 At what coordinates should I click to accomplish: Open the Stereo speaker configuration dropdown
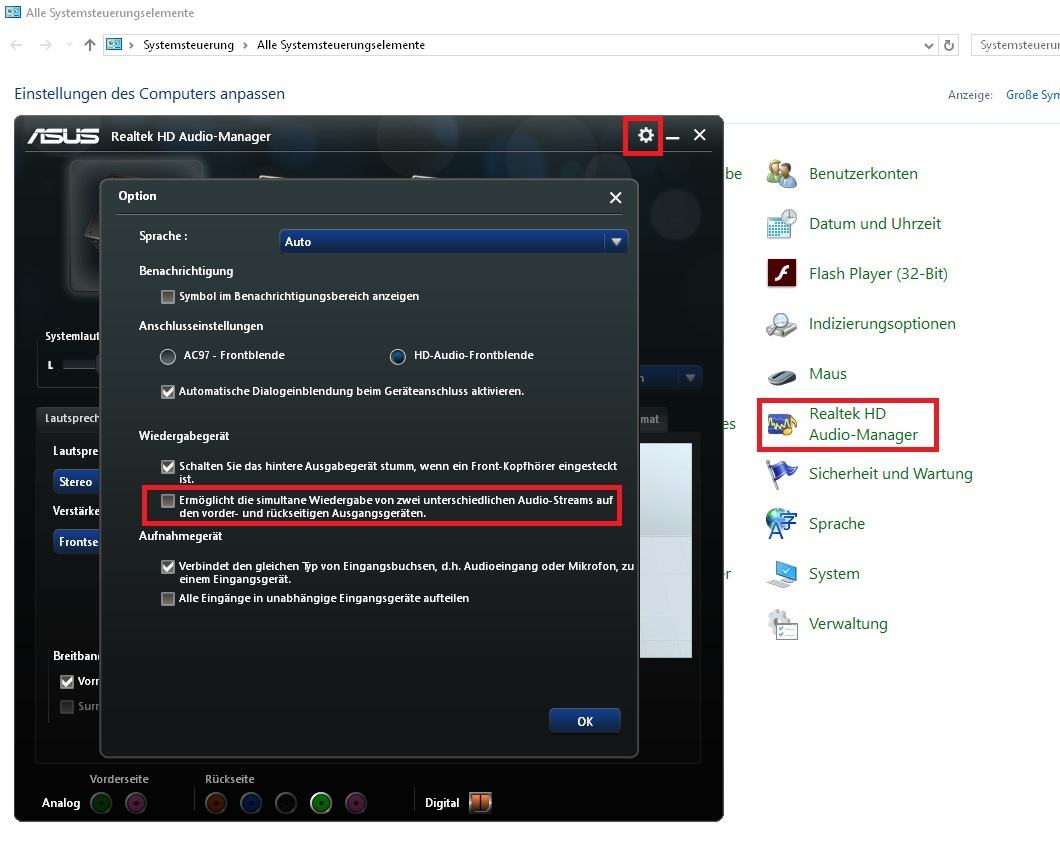pos(76,482)
